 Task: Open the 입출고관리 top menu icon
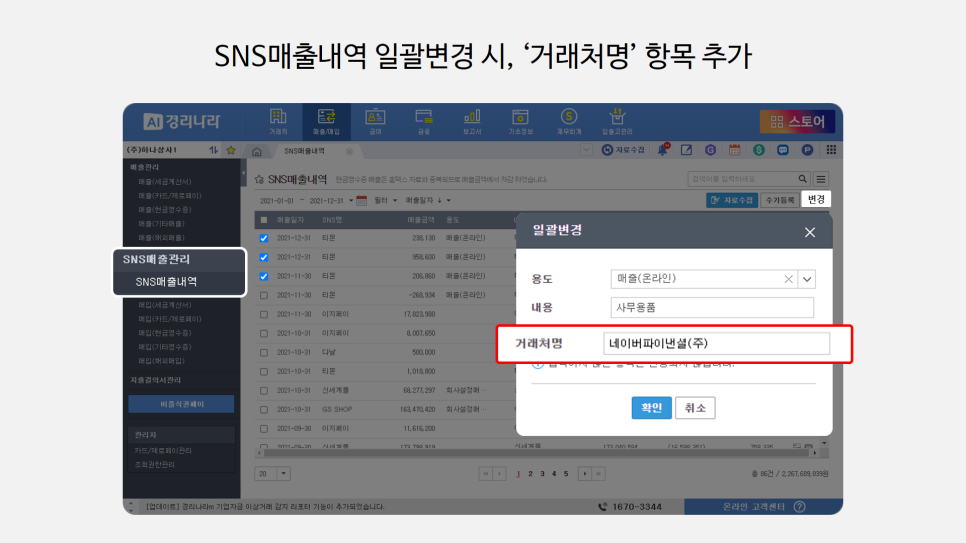(x=617, y=121)
